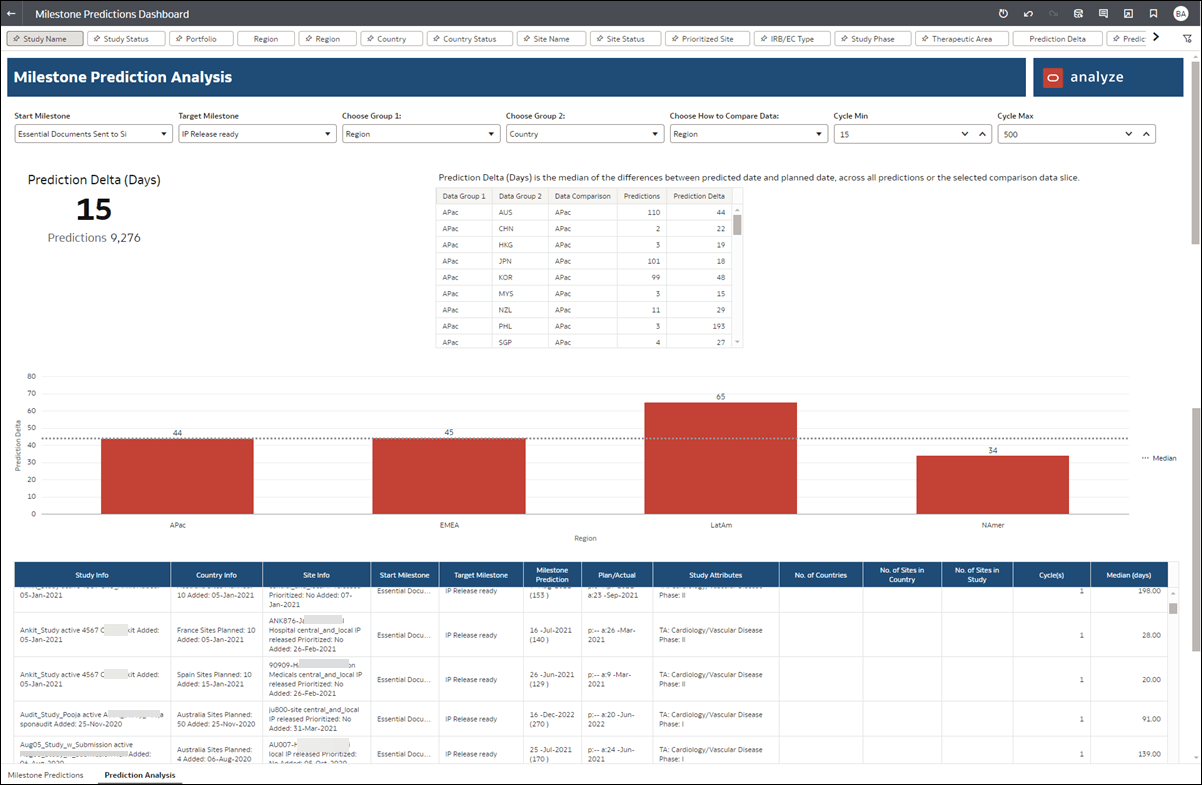Open the Start Milestone dropdown
Screen dimensions: 1202x785
click(92, 133)
